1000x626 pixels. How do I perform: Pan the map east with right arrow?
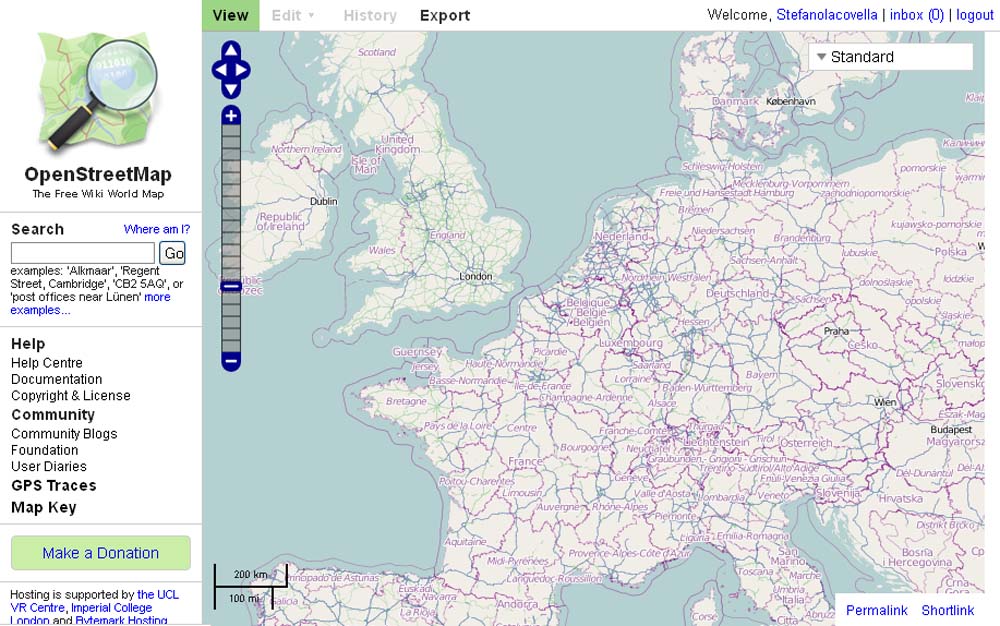pos(242,69)
